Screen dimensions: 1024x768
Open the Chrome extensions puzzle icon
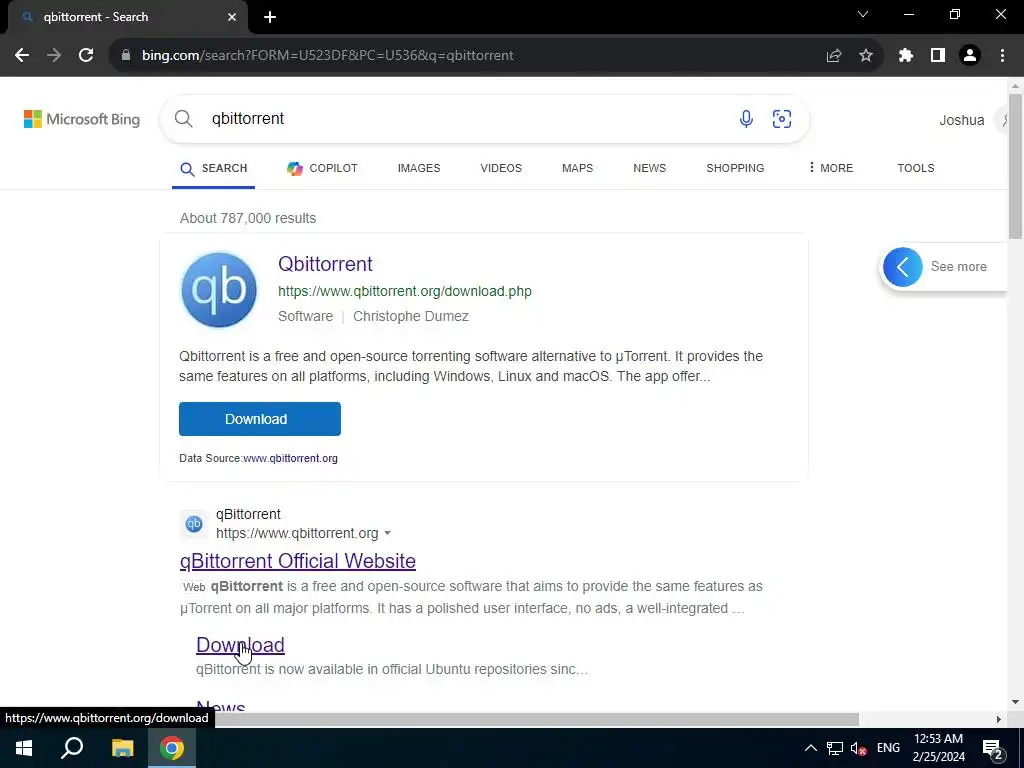click(x=906, y=56)
